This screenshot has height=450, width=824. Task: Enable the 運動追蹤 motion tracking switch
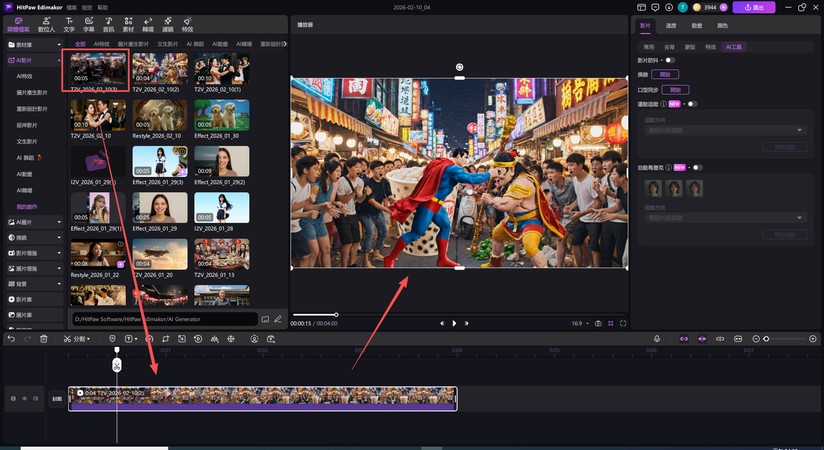point(691,103)
